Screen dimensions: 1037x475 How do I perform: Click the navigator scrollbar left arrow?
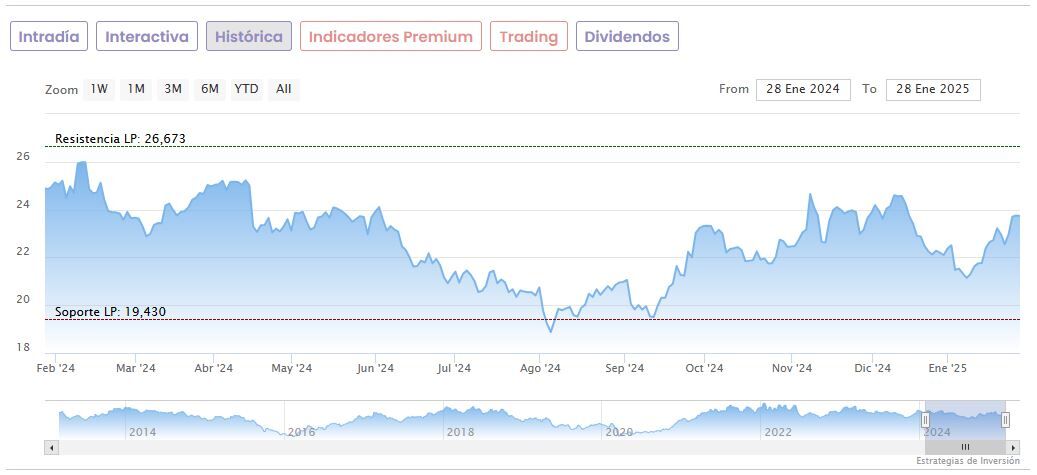pyautogui.click(x=52, y=447)
